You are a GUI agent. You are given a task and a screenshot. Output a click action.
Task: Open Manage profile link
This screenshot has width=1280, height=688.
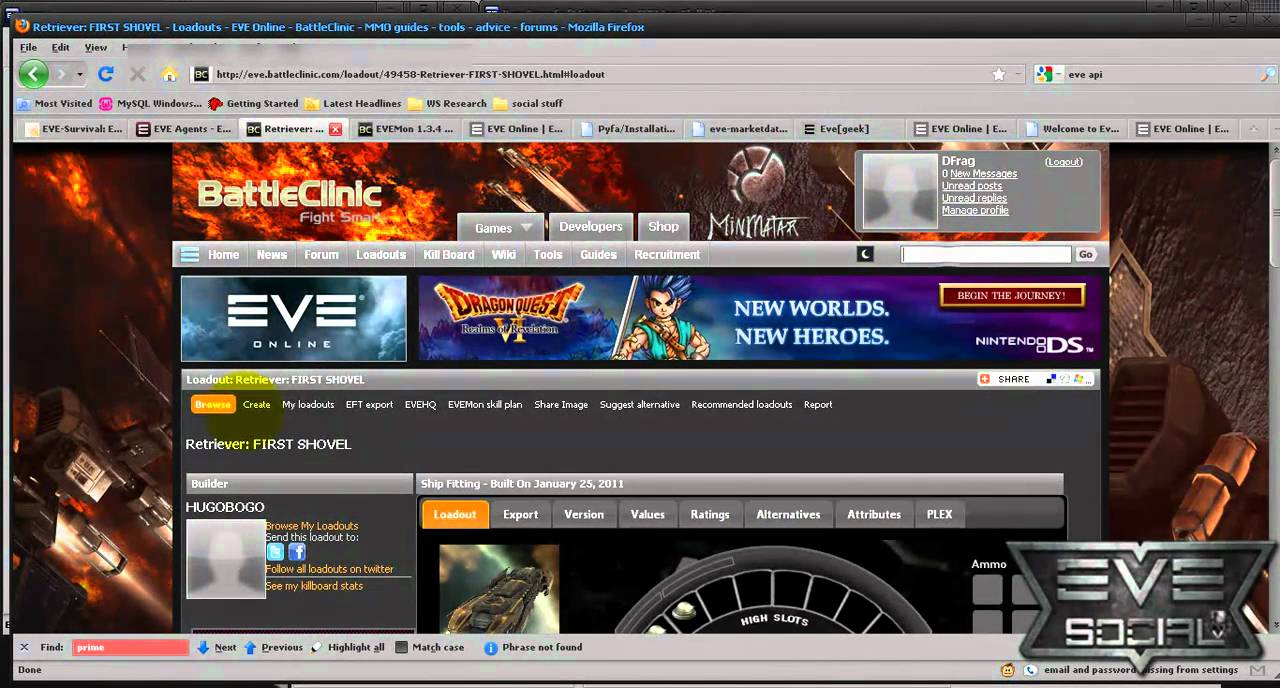pyautogui.click(x=975, y=211)
